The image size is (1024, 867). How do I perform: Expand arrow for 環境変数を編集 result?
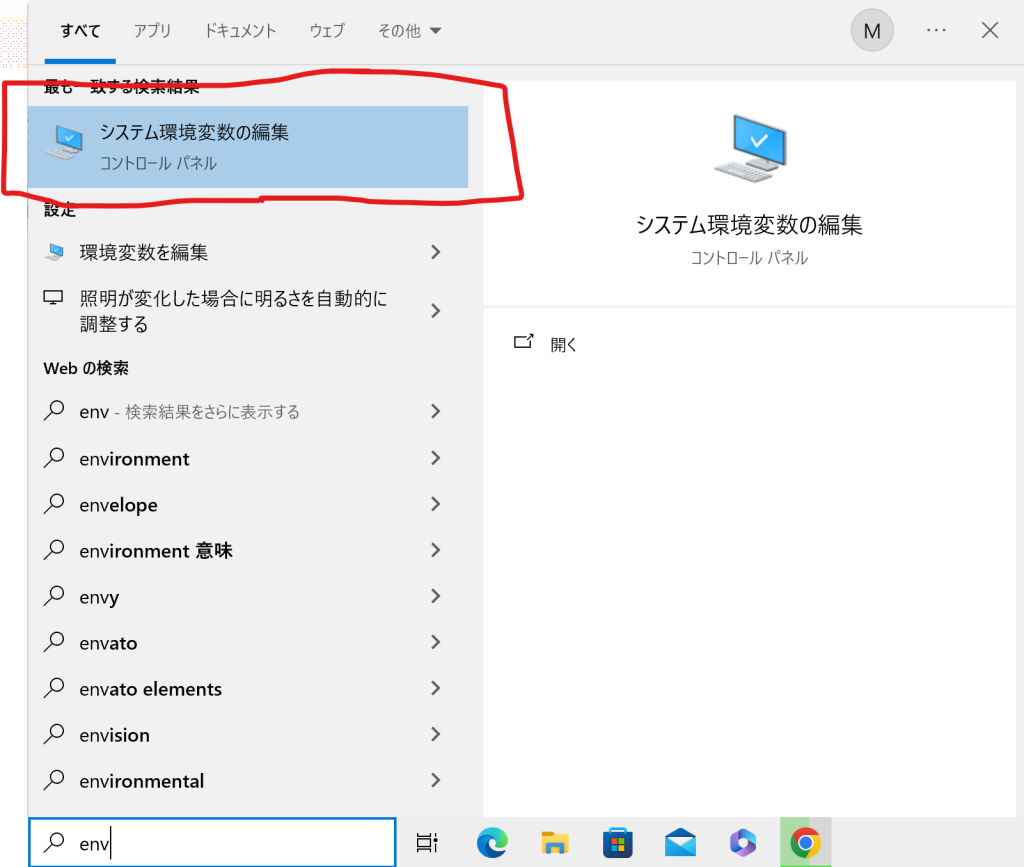[435, 252]
